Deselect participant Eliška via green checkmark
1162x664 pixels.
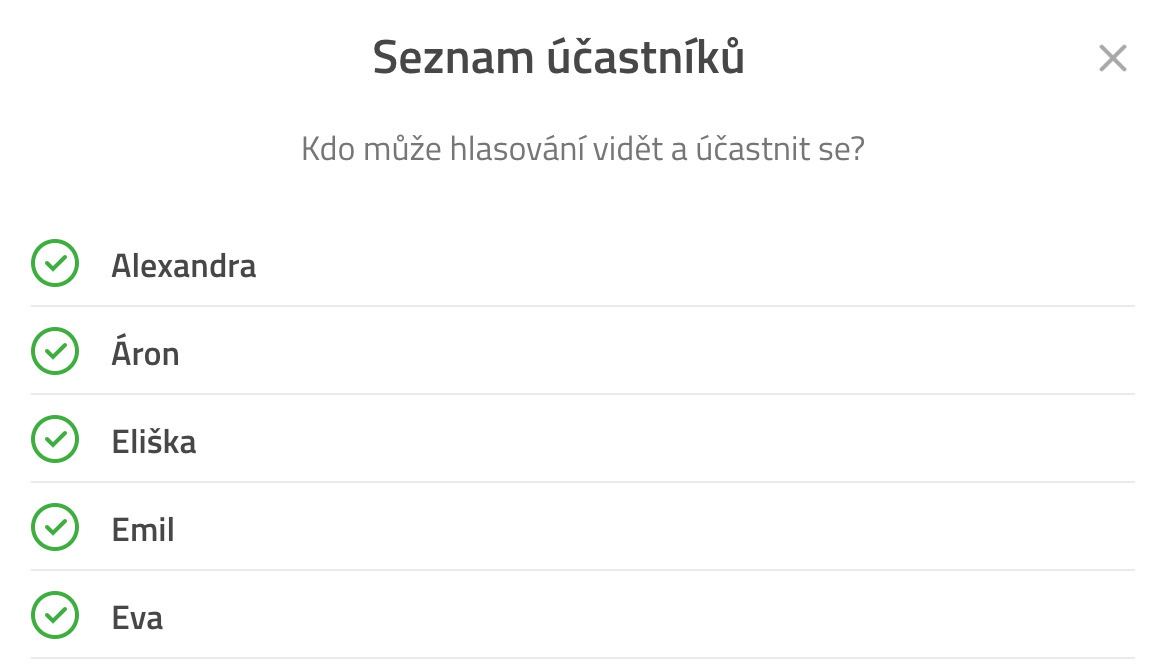[55, 439]
